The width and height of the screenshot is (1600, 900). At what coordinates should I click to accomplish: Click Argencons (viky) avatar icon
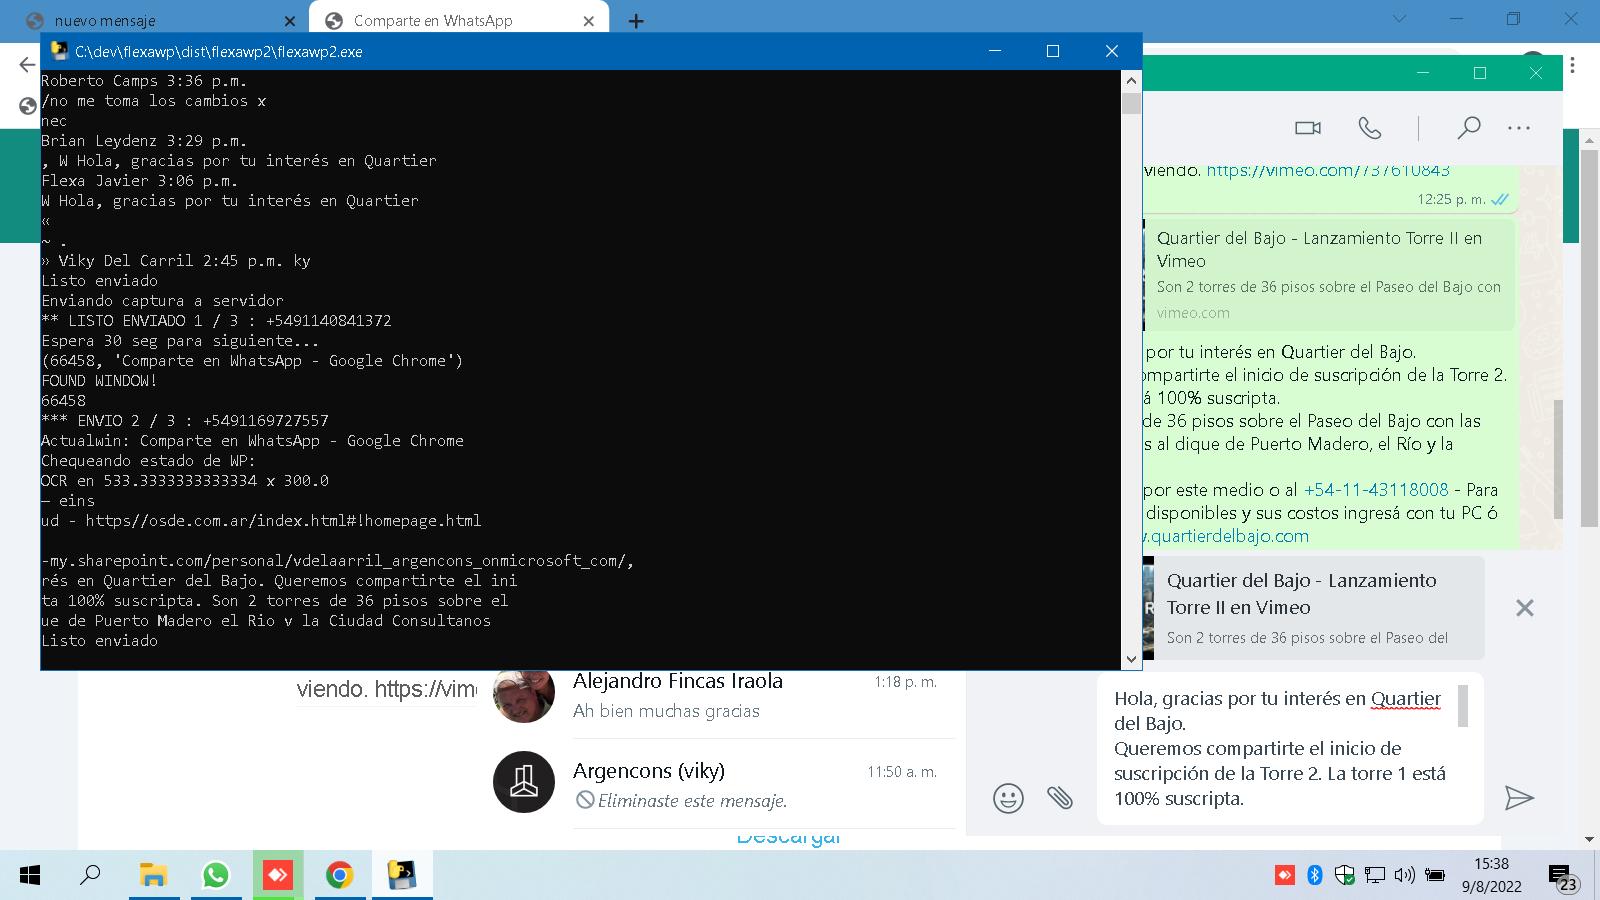(524, 782)
